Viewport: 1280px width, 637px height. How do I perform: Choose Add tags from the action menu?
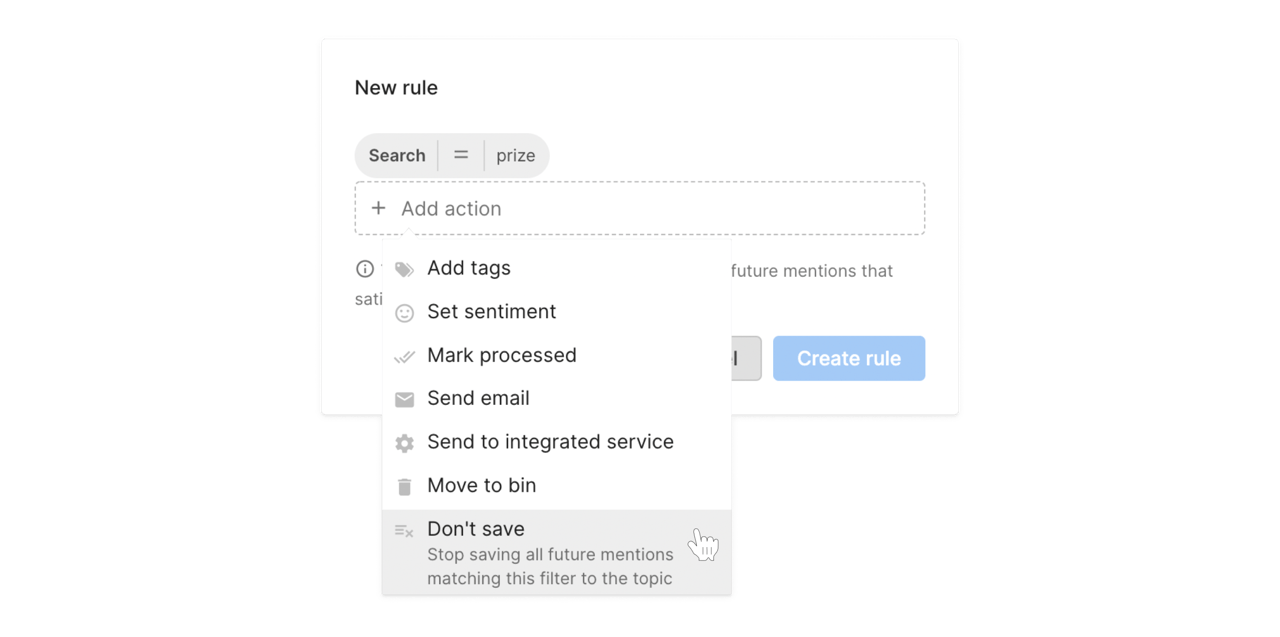468,268
